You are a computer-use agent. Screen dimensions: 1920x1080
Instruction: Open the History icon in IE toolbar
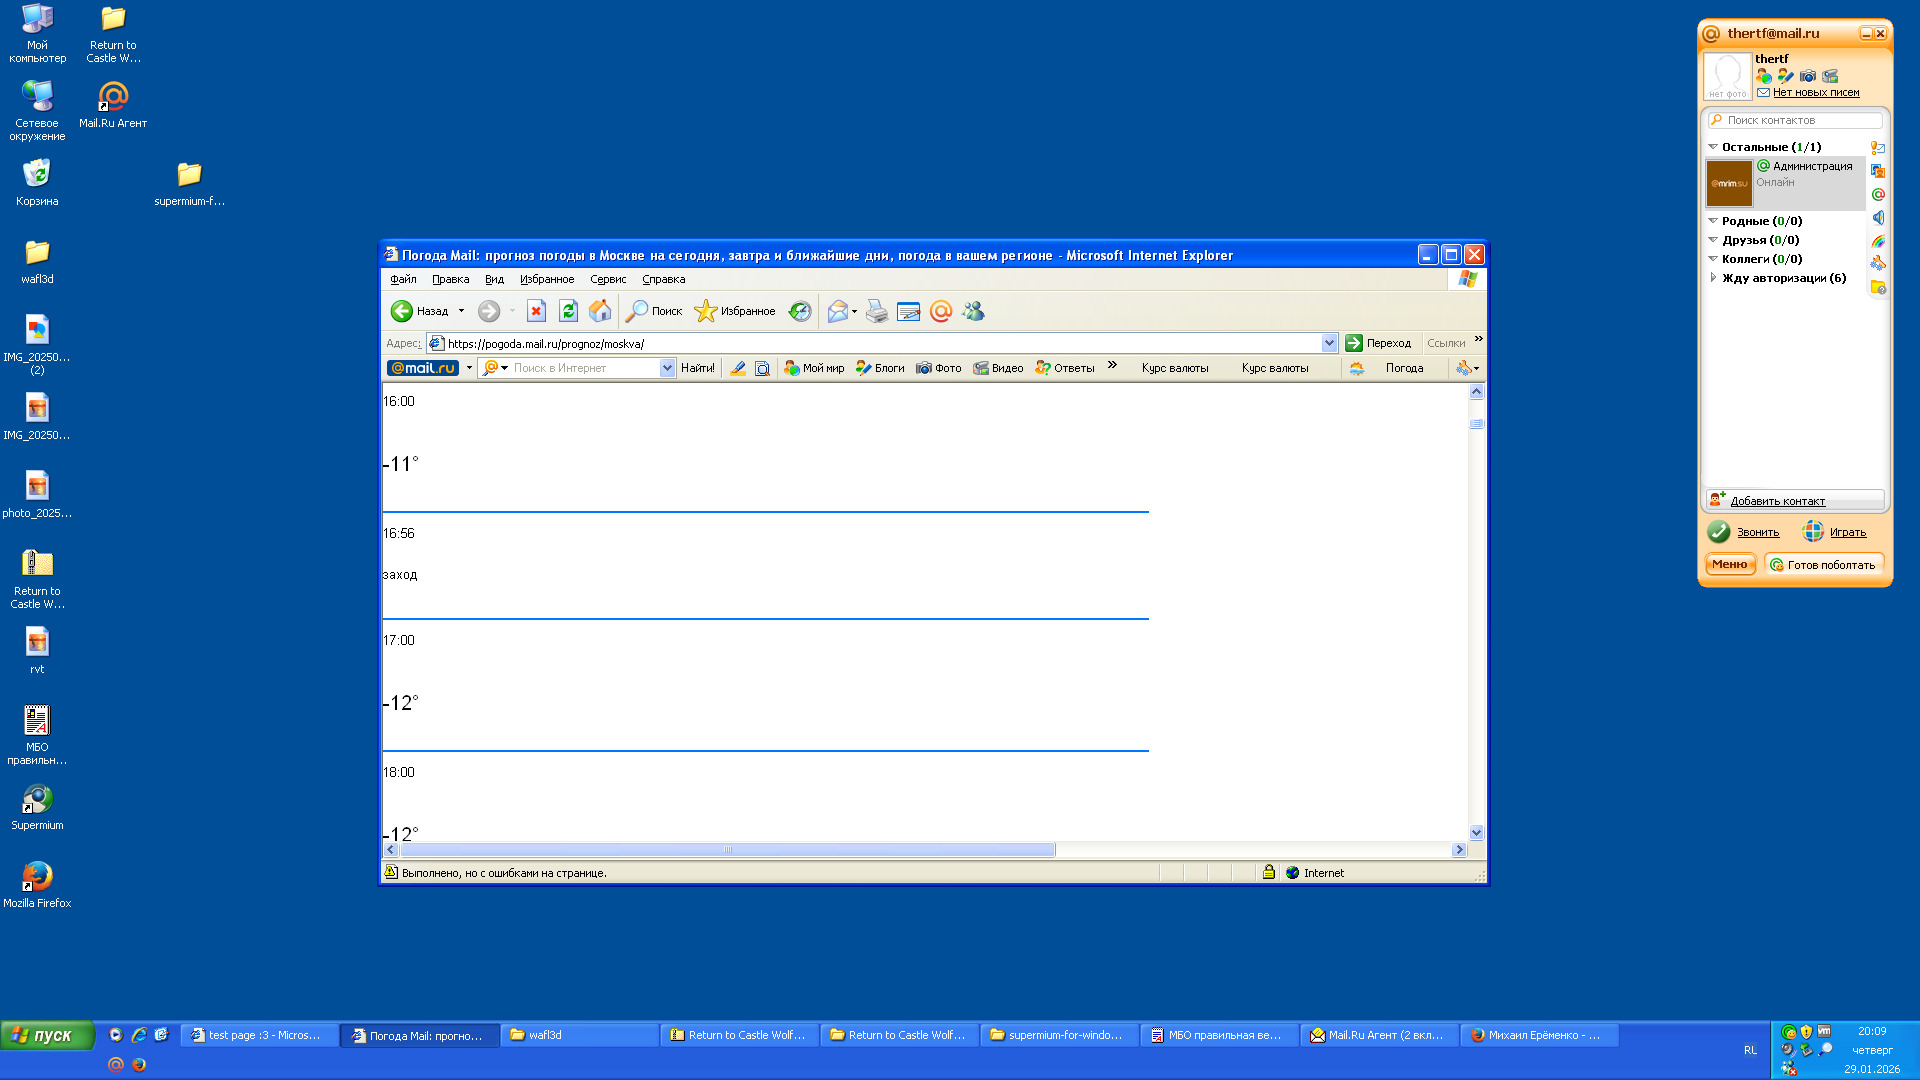pyautogui.click(x=800, y=311)
